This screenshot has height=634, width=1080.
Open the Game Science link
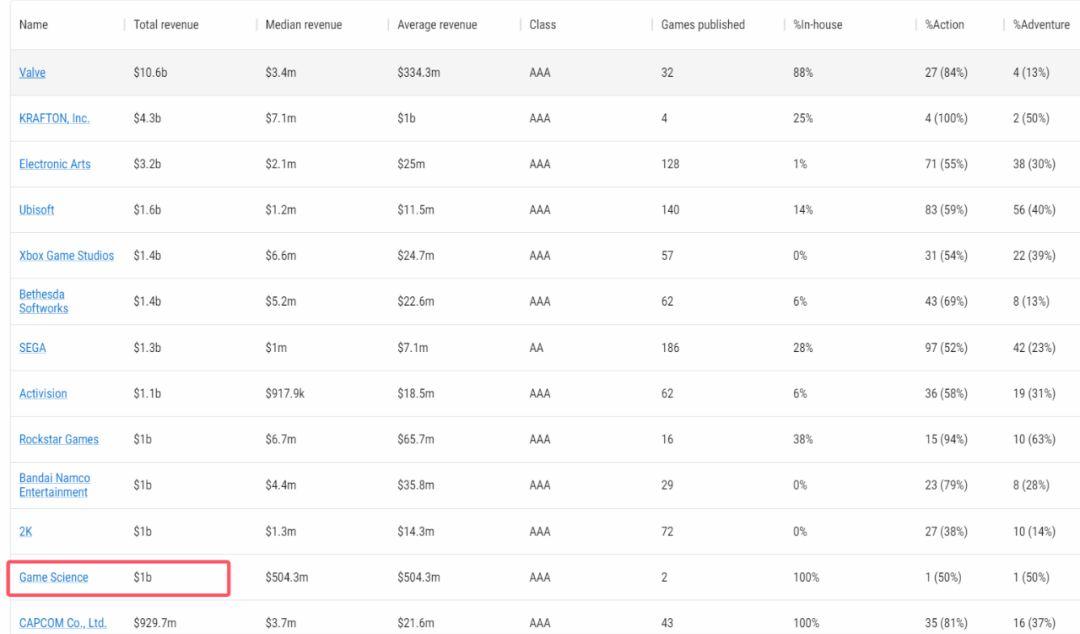click(54, 577)
